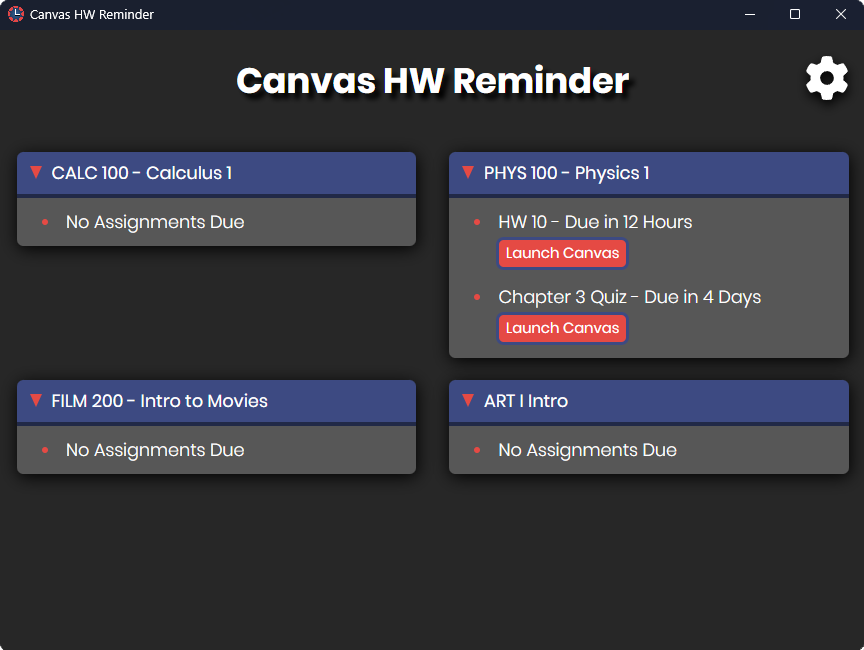
Task: Collapse the CALC 100 course triangle
Action: [x=36, y=173]
